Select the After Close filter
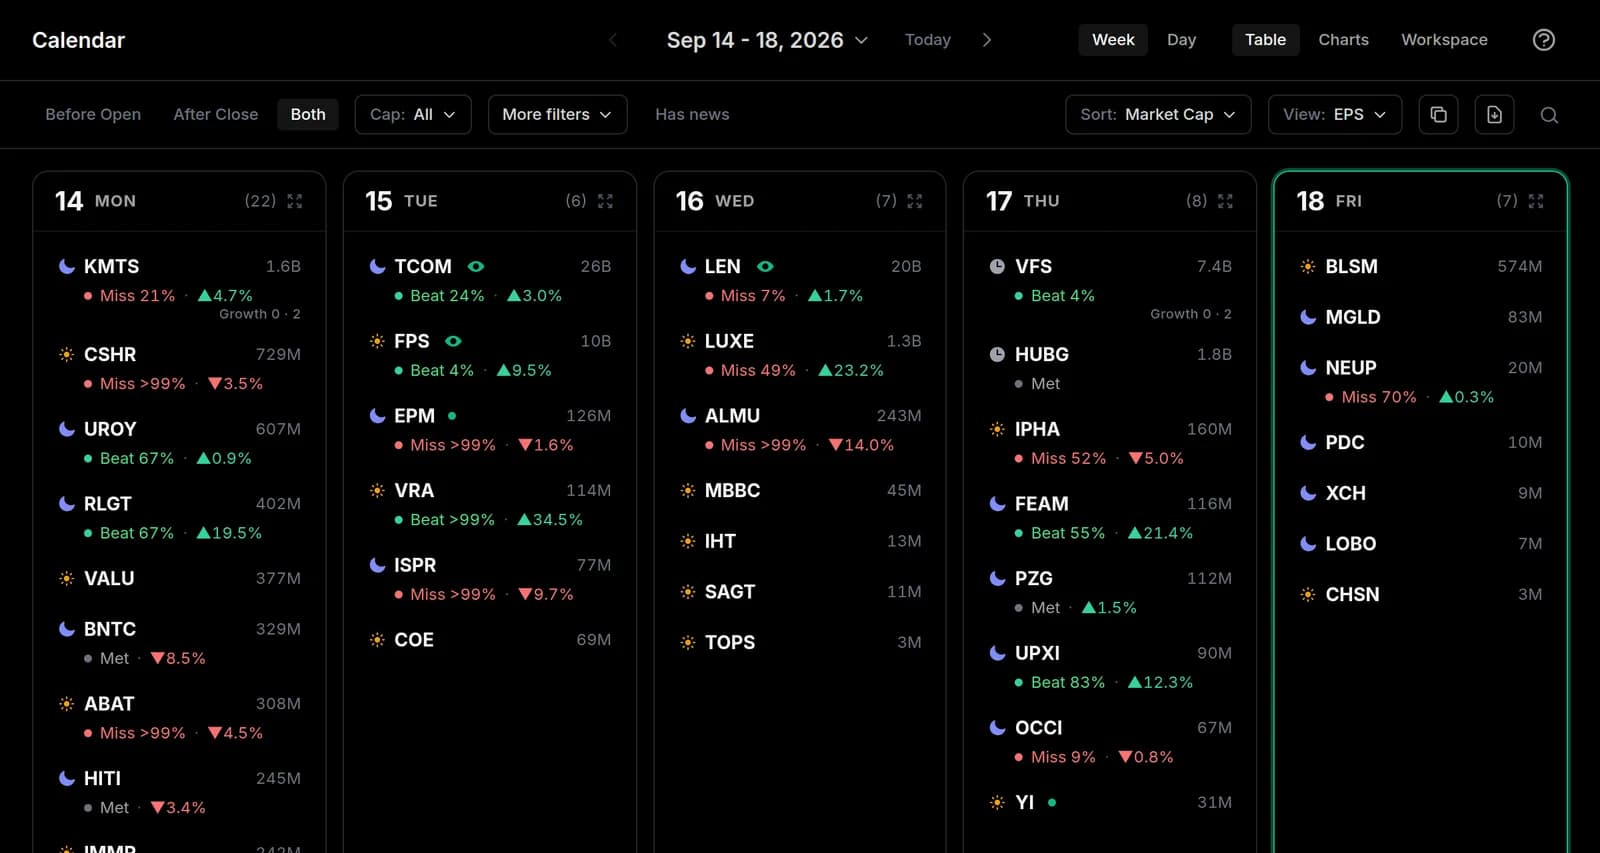The height and width of the screenshot is (853, 1600). tap(216, 114)
